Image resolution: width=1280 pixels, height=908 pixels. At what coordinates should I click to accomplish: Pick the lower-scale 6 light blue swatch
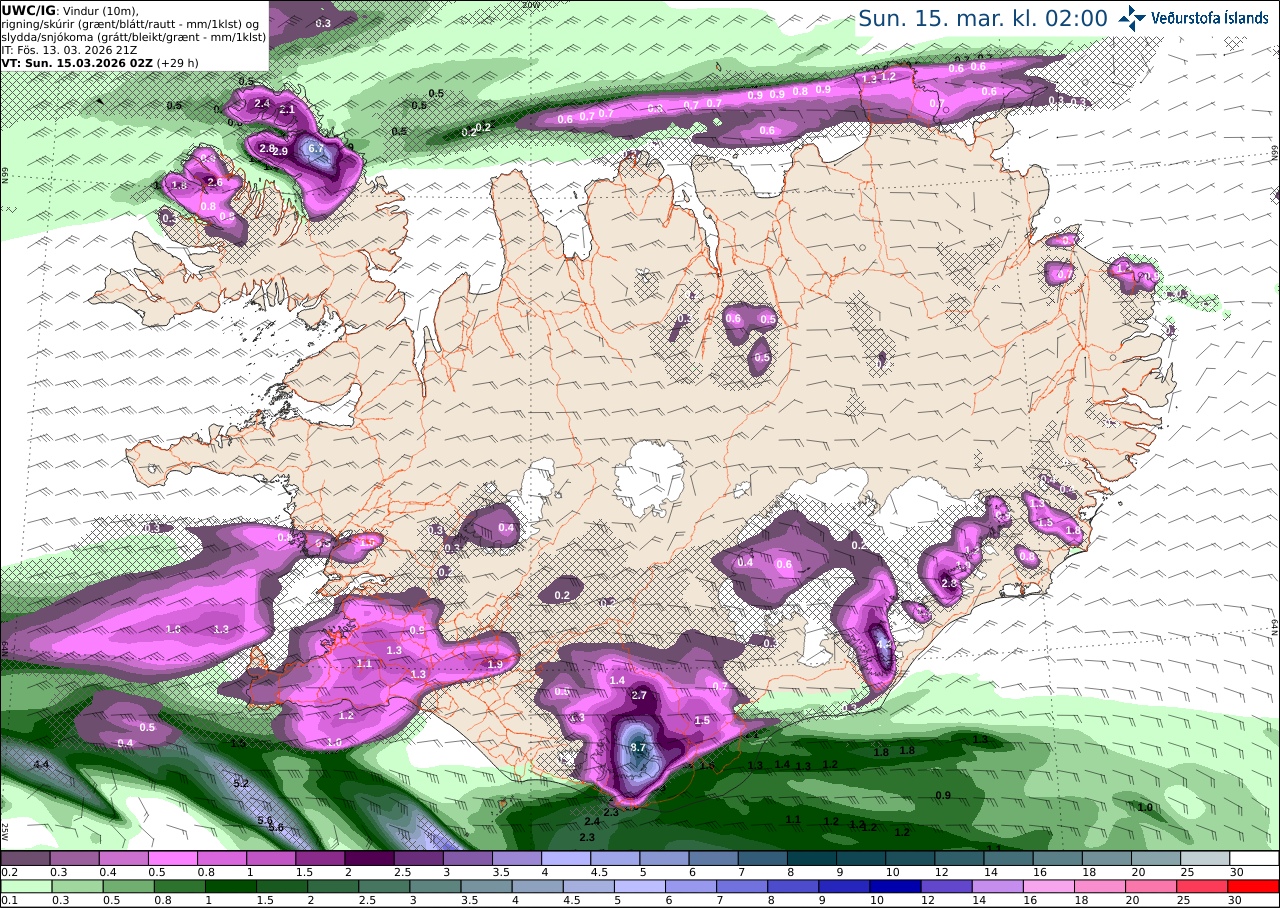coord(691,886)
